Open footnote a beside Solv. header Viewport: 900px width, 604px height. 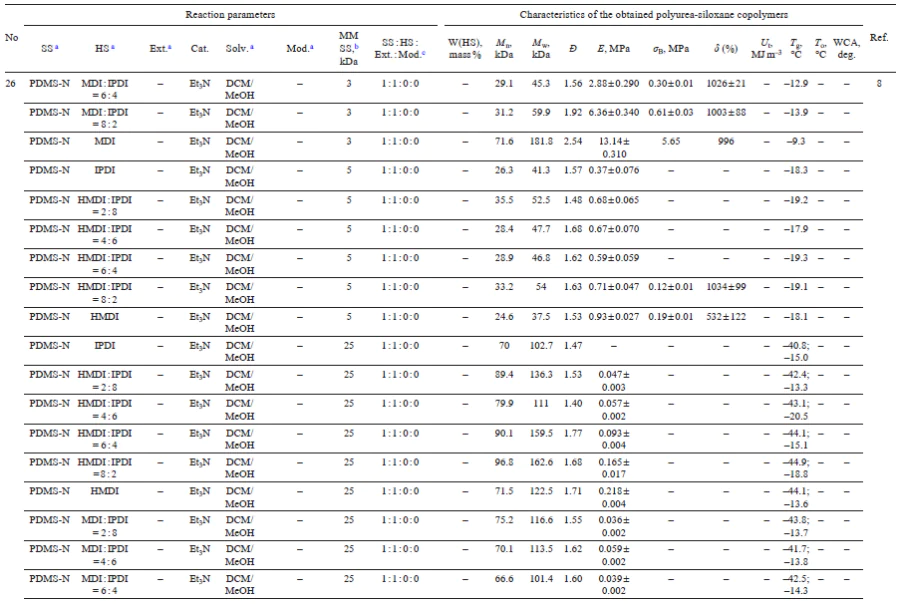click(x=252, y=47)
